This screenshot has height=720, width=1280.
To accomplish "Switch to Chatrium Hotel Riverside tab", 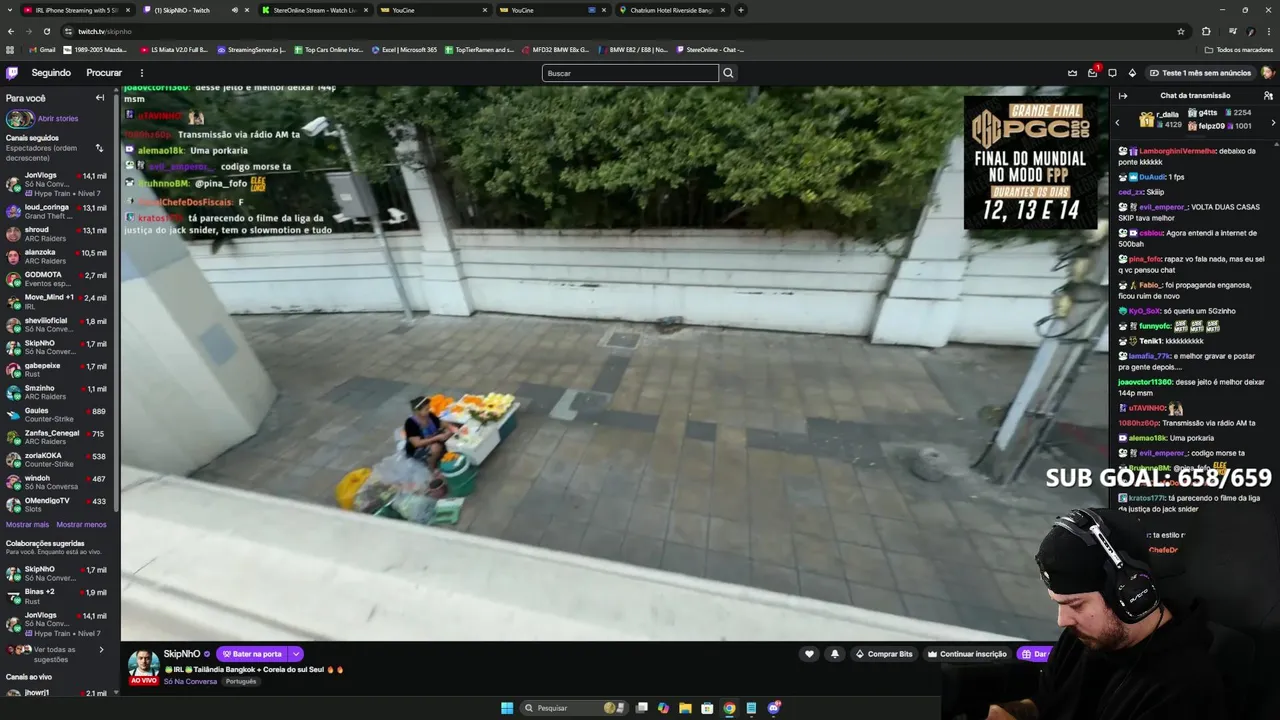I will pos(672,10).
